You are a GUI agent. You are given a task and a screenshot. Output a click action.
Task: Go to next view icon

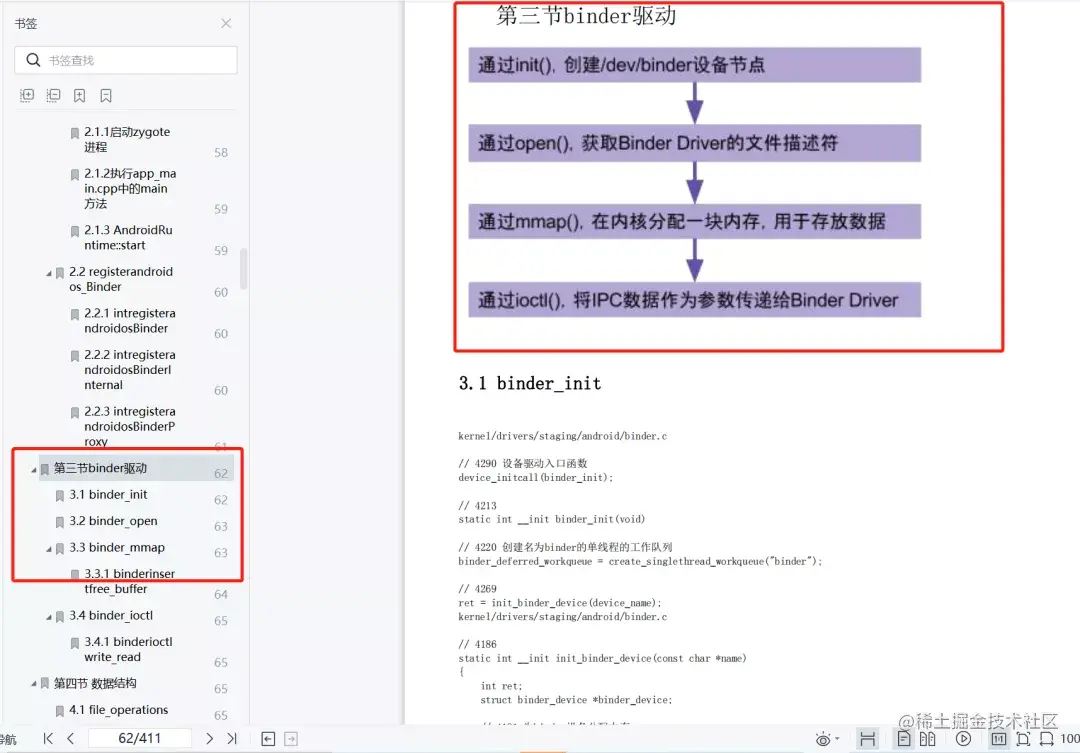point(291,739)
